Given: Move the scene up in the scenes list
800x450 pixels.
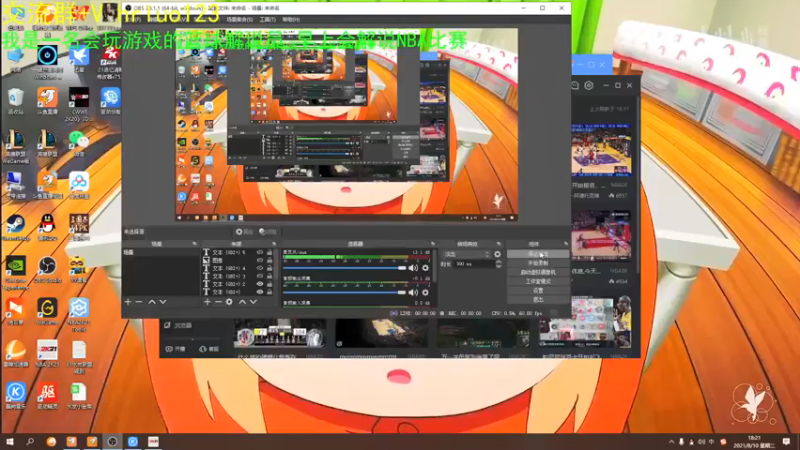Looking at the screenshot, I should (152, 302).
